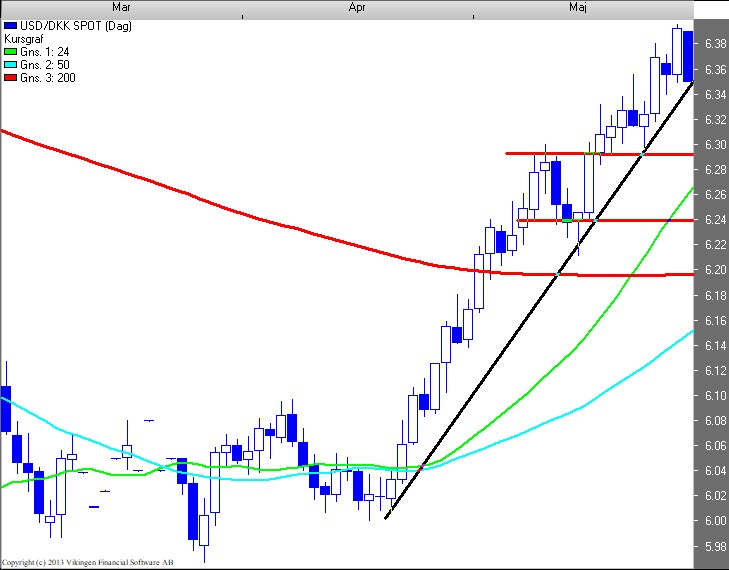This screenshot has width=729, height=570.
Task: Click the 6.28 price axis label
Action: (716, 170)
